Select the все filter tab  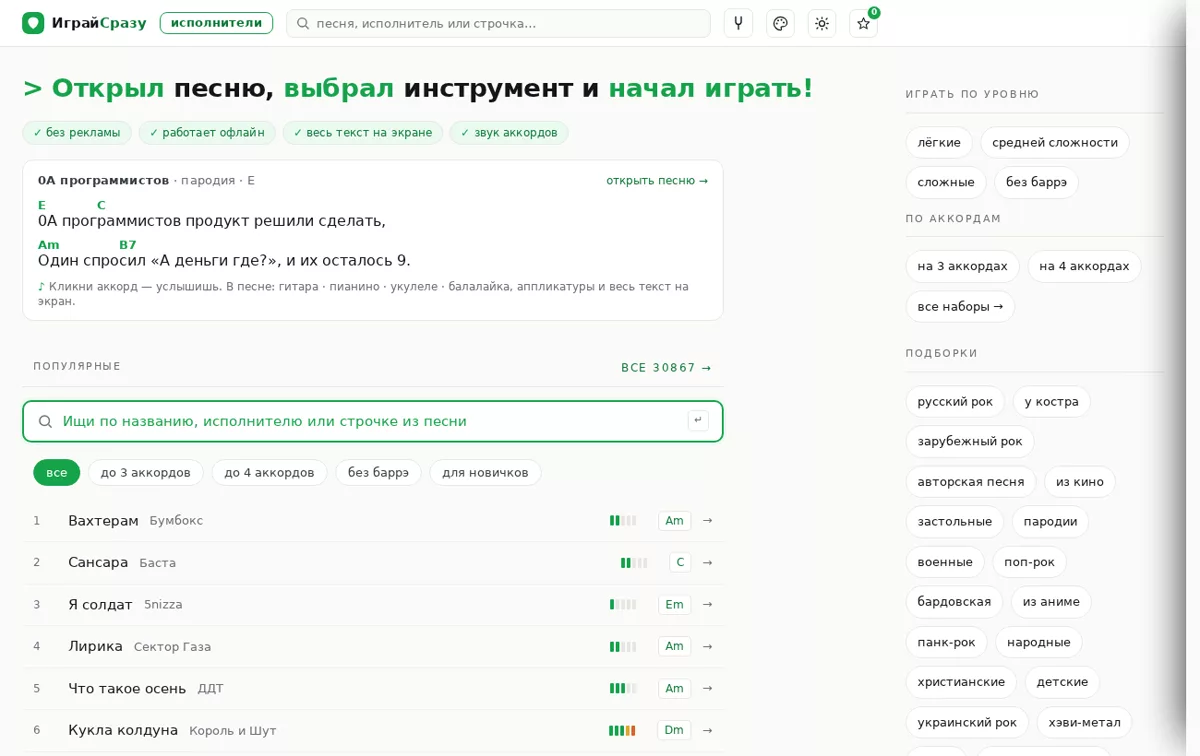(x=57, y=473)
